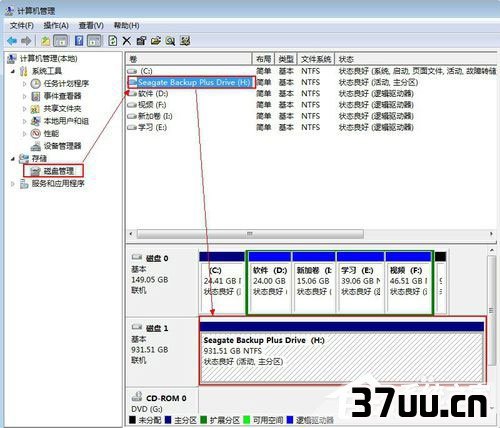This screenshot has width=500, height=428.
Task: Expand the 任务计划程序 tree node
Action: pos(24,84)
